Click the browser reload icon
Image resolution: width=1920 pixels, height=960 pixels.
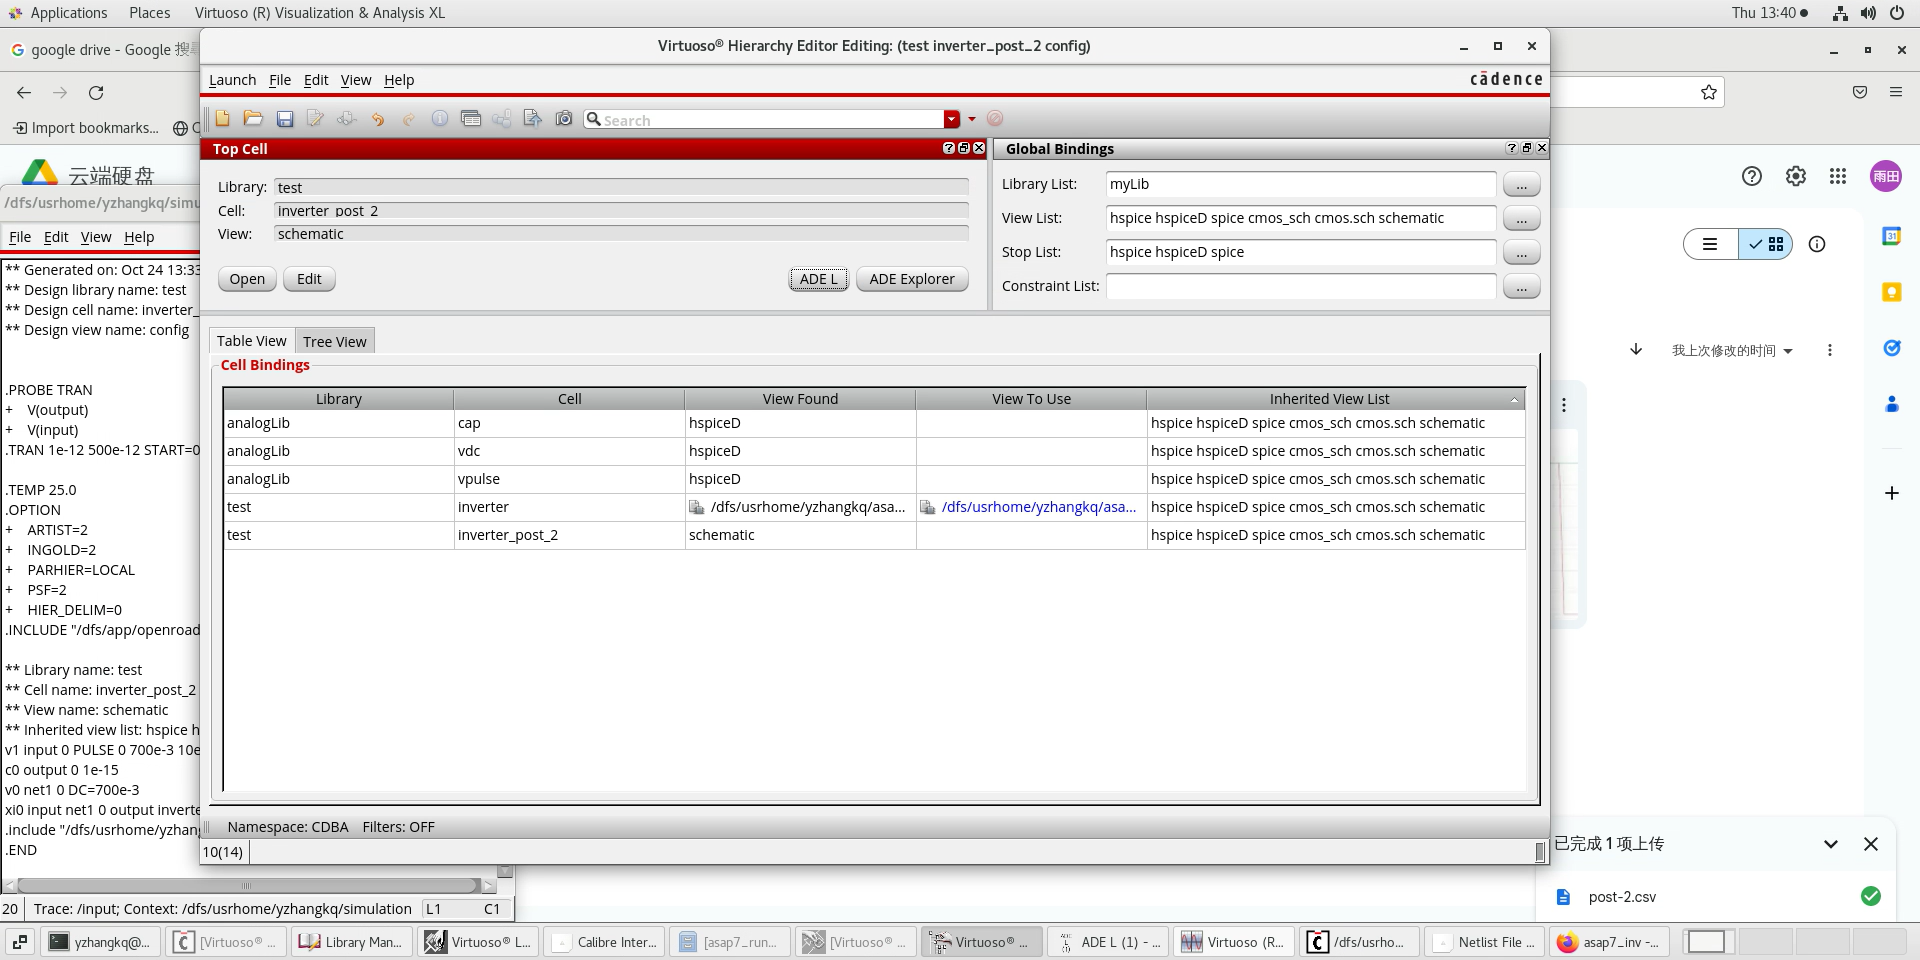coord(96,93)
